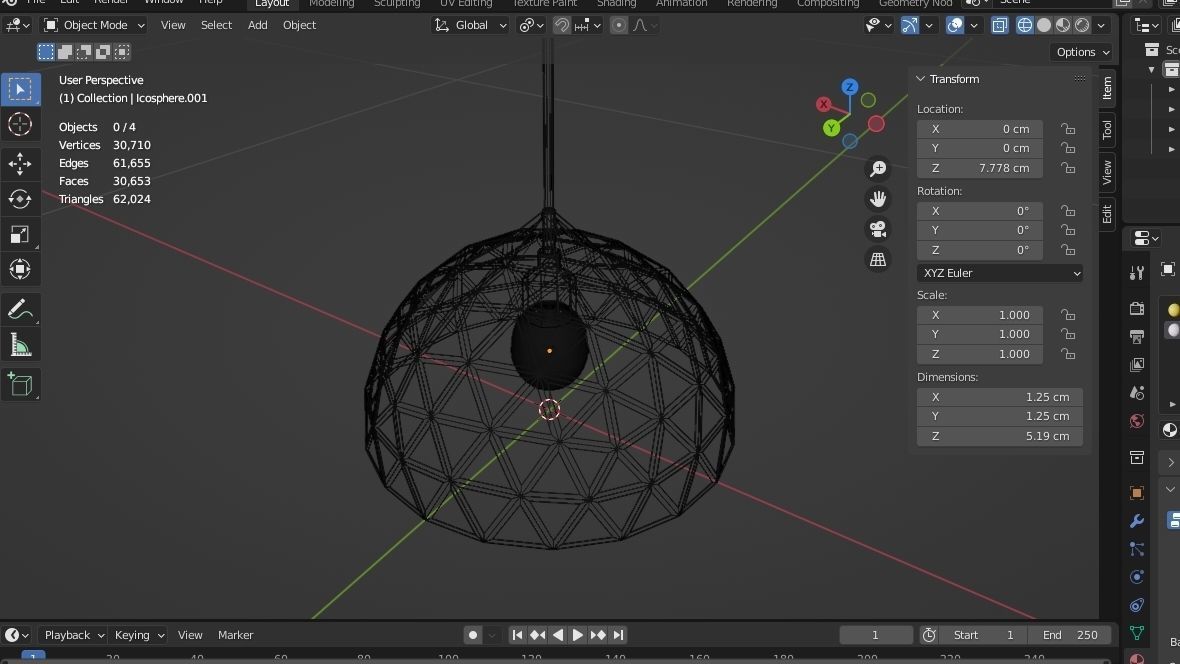Play animation in reverse
This screenshot has width=1180, height=664.
(x=558, y=635)
